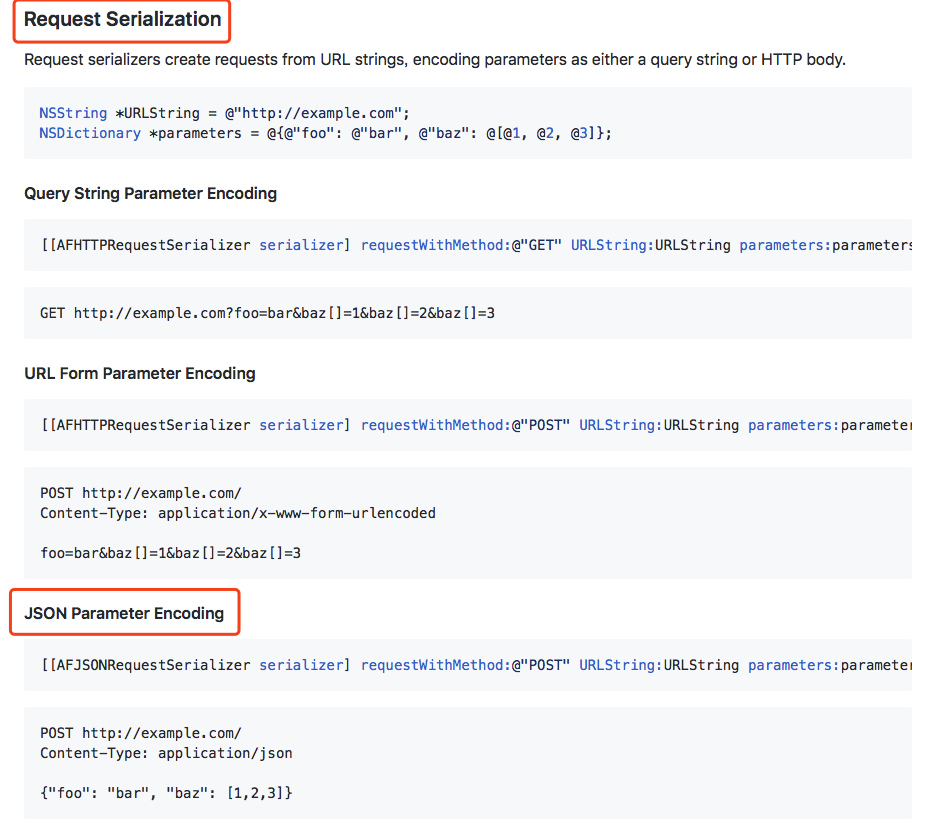Click the POST http://example.com/ line under JSON
Image resolution: width=928 pixels, height=825 pixels.
[x=141, y=733]
